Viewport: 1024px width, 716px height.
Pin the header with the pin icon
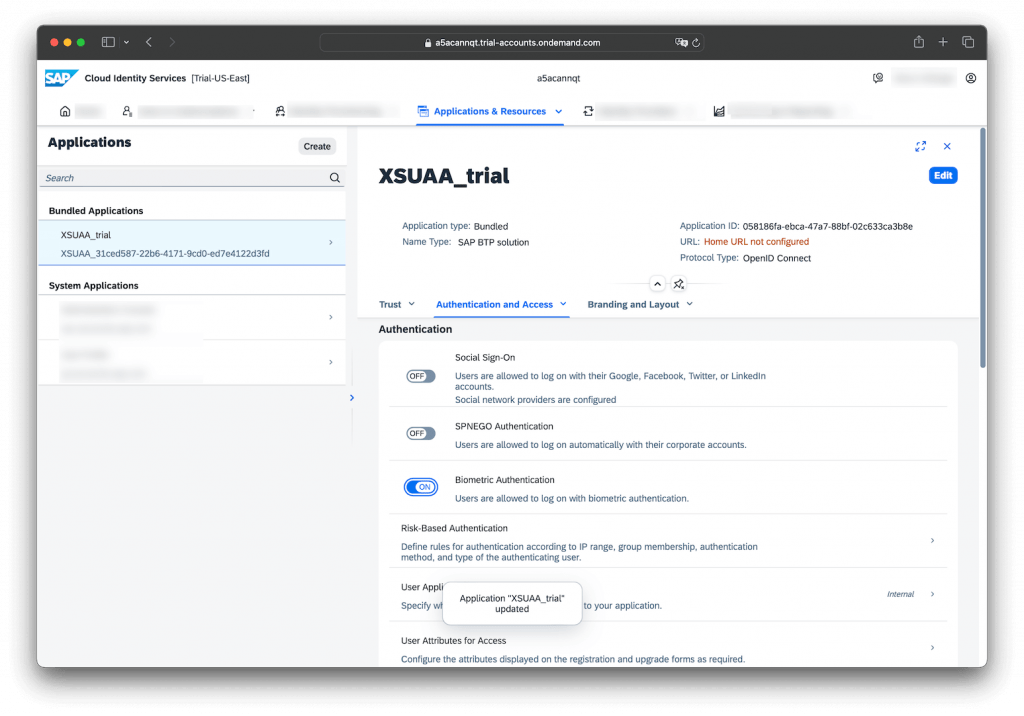679,284
